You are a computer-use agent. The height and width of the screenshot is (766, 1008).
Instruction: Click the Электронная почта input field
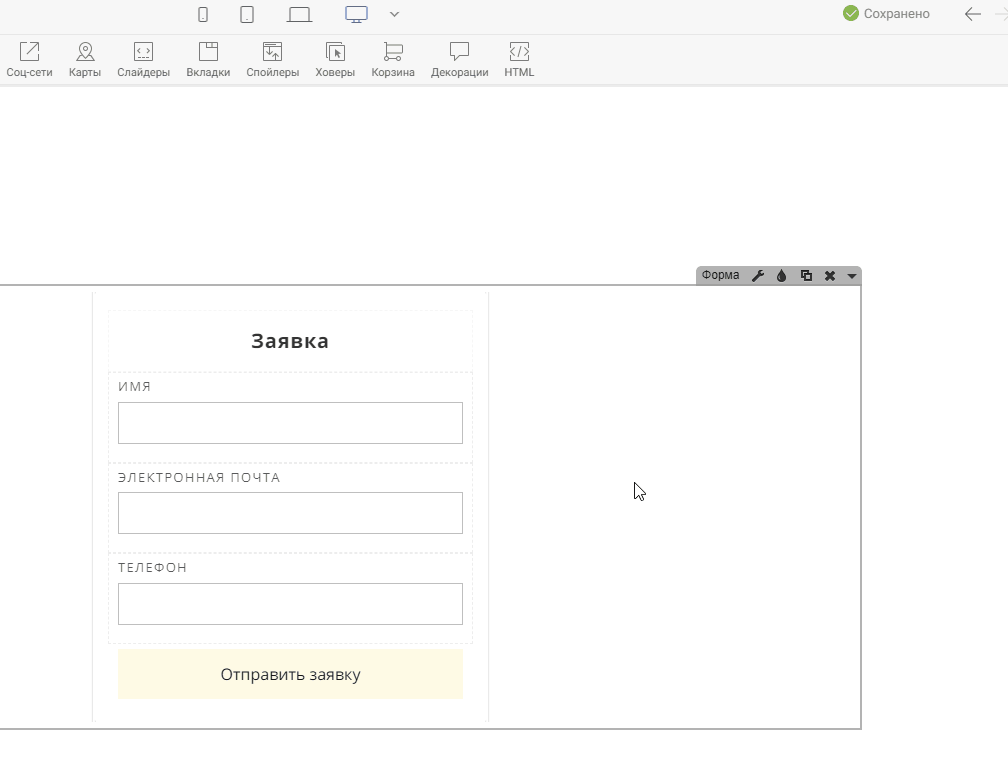coord(290,513)
